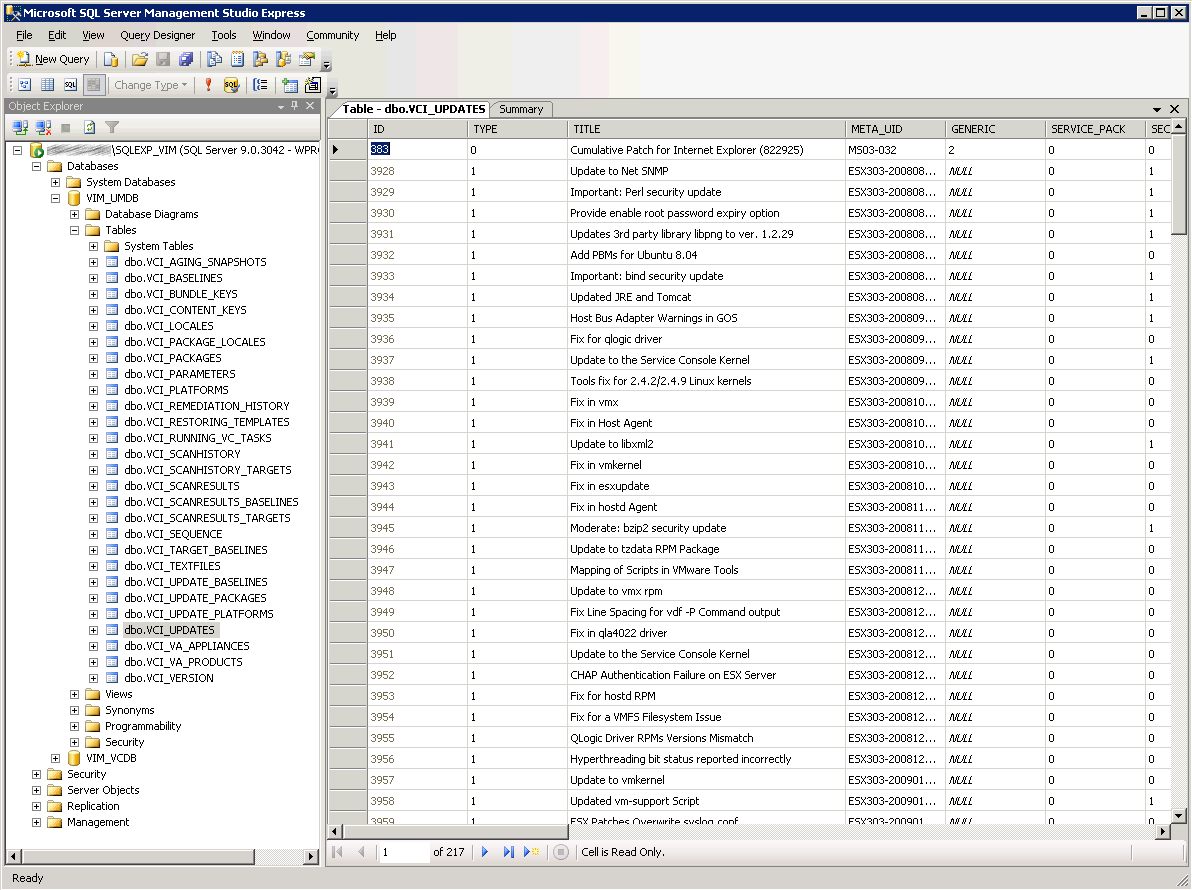Click the Object Explorer Connect icon
Viewport: 1192px width, 890px height.
[x=21, y=127]
